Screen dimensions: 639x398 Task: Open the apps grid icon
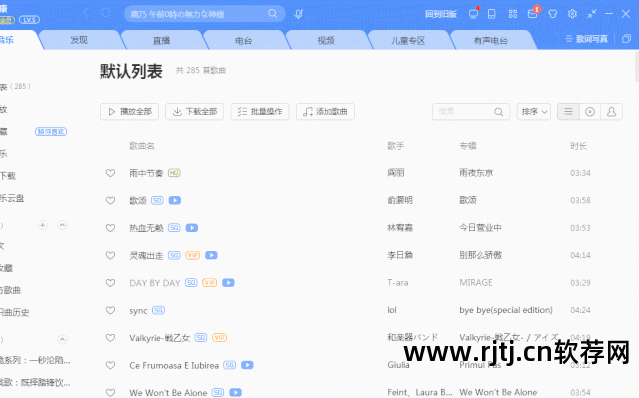coord(513,14)
